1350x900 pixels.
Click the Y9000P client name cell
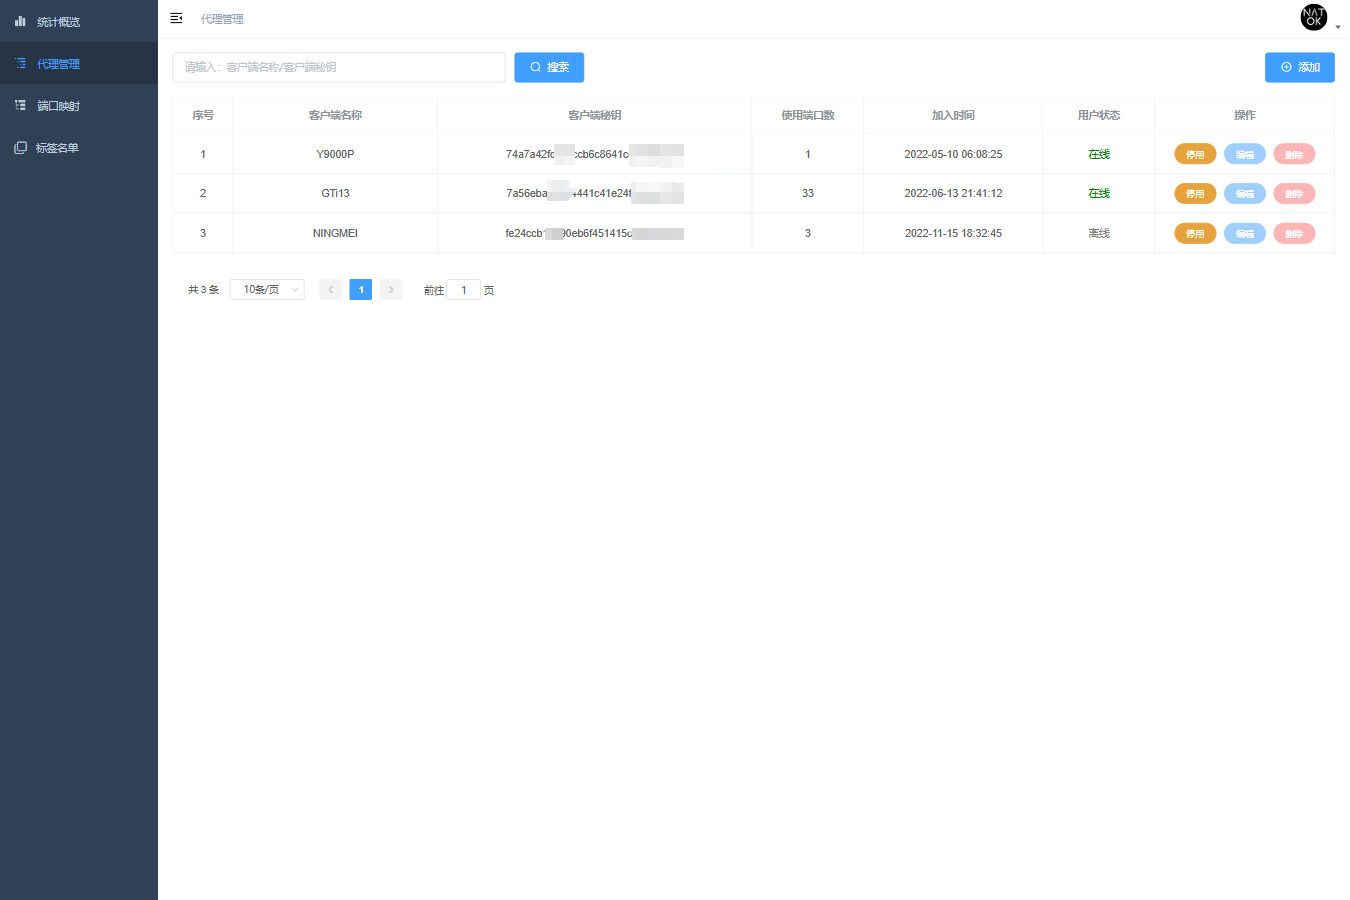point(335,154)
